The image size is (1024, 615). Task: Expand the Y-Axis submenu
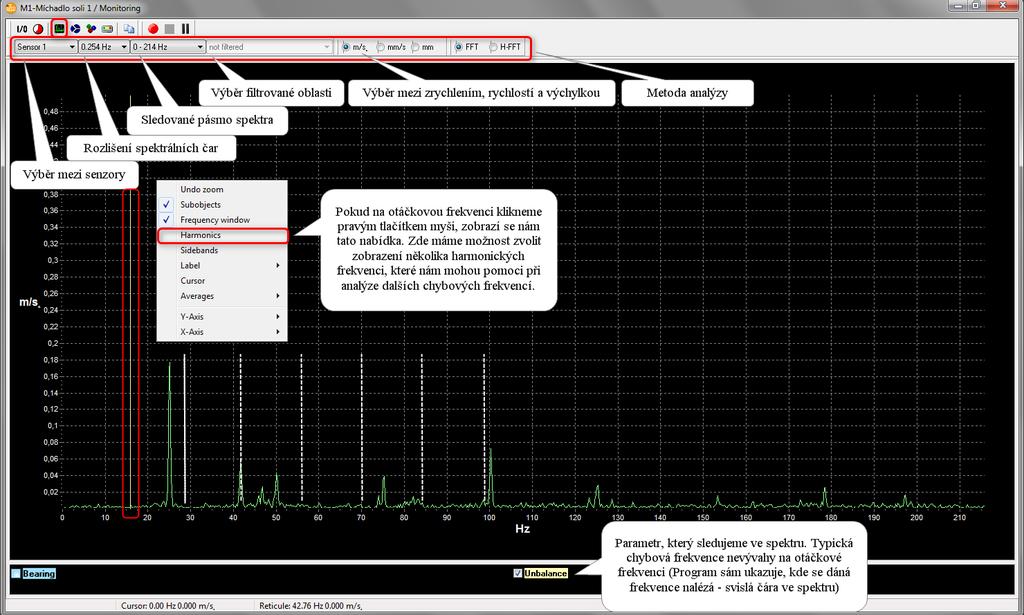[x=222, y=317]
